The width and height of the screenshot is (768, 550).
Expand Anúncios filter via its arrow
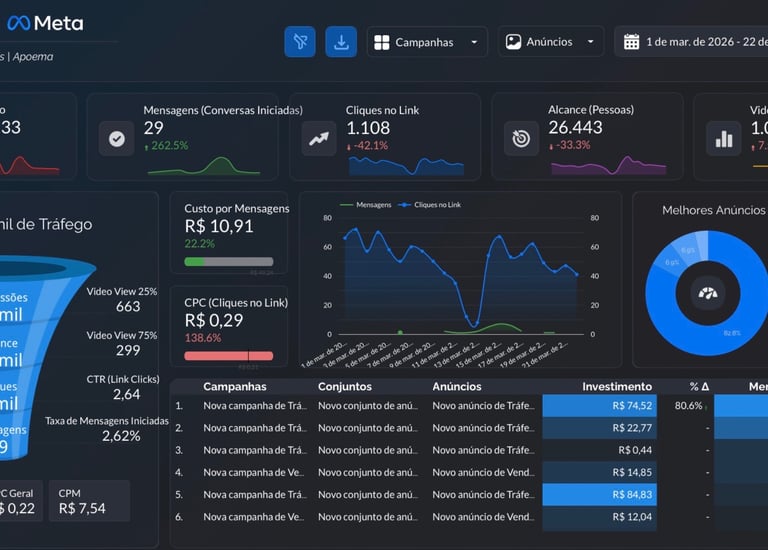pos(591,42)
